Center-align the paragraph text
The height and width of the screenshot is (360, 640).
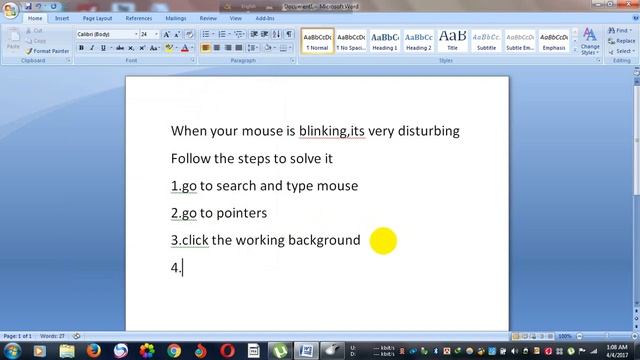click(x=217, y=48)
